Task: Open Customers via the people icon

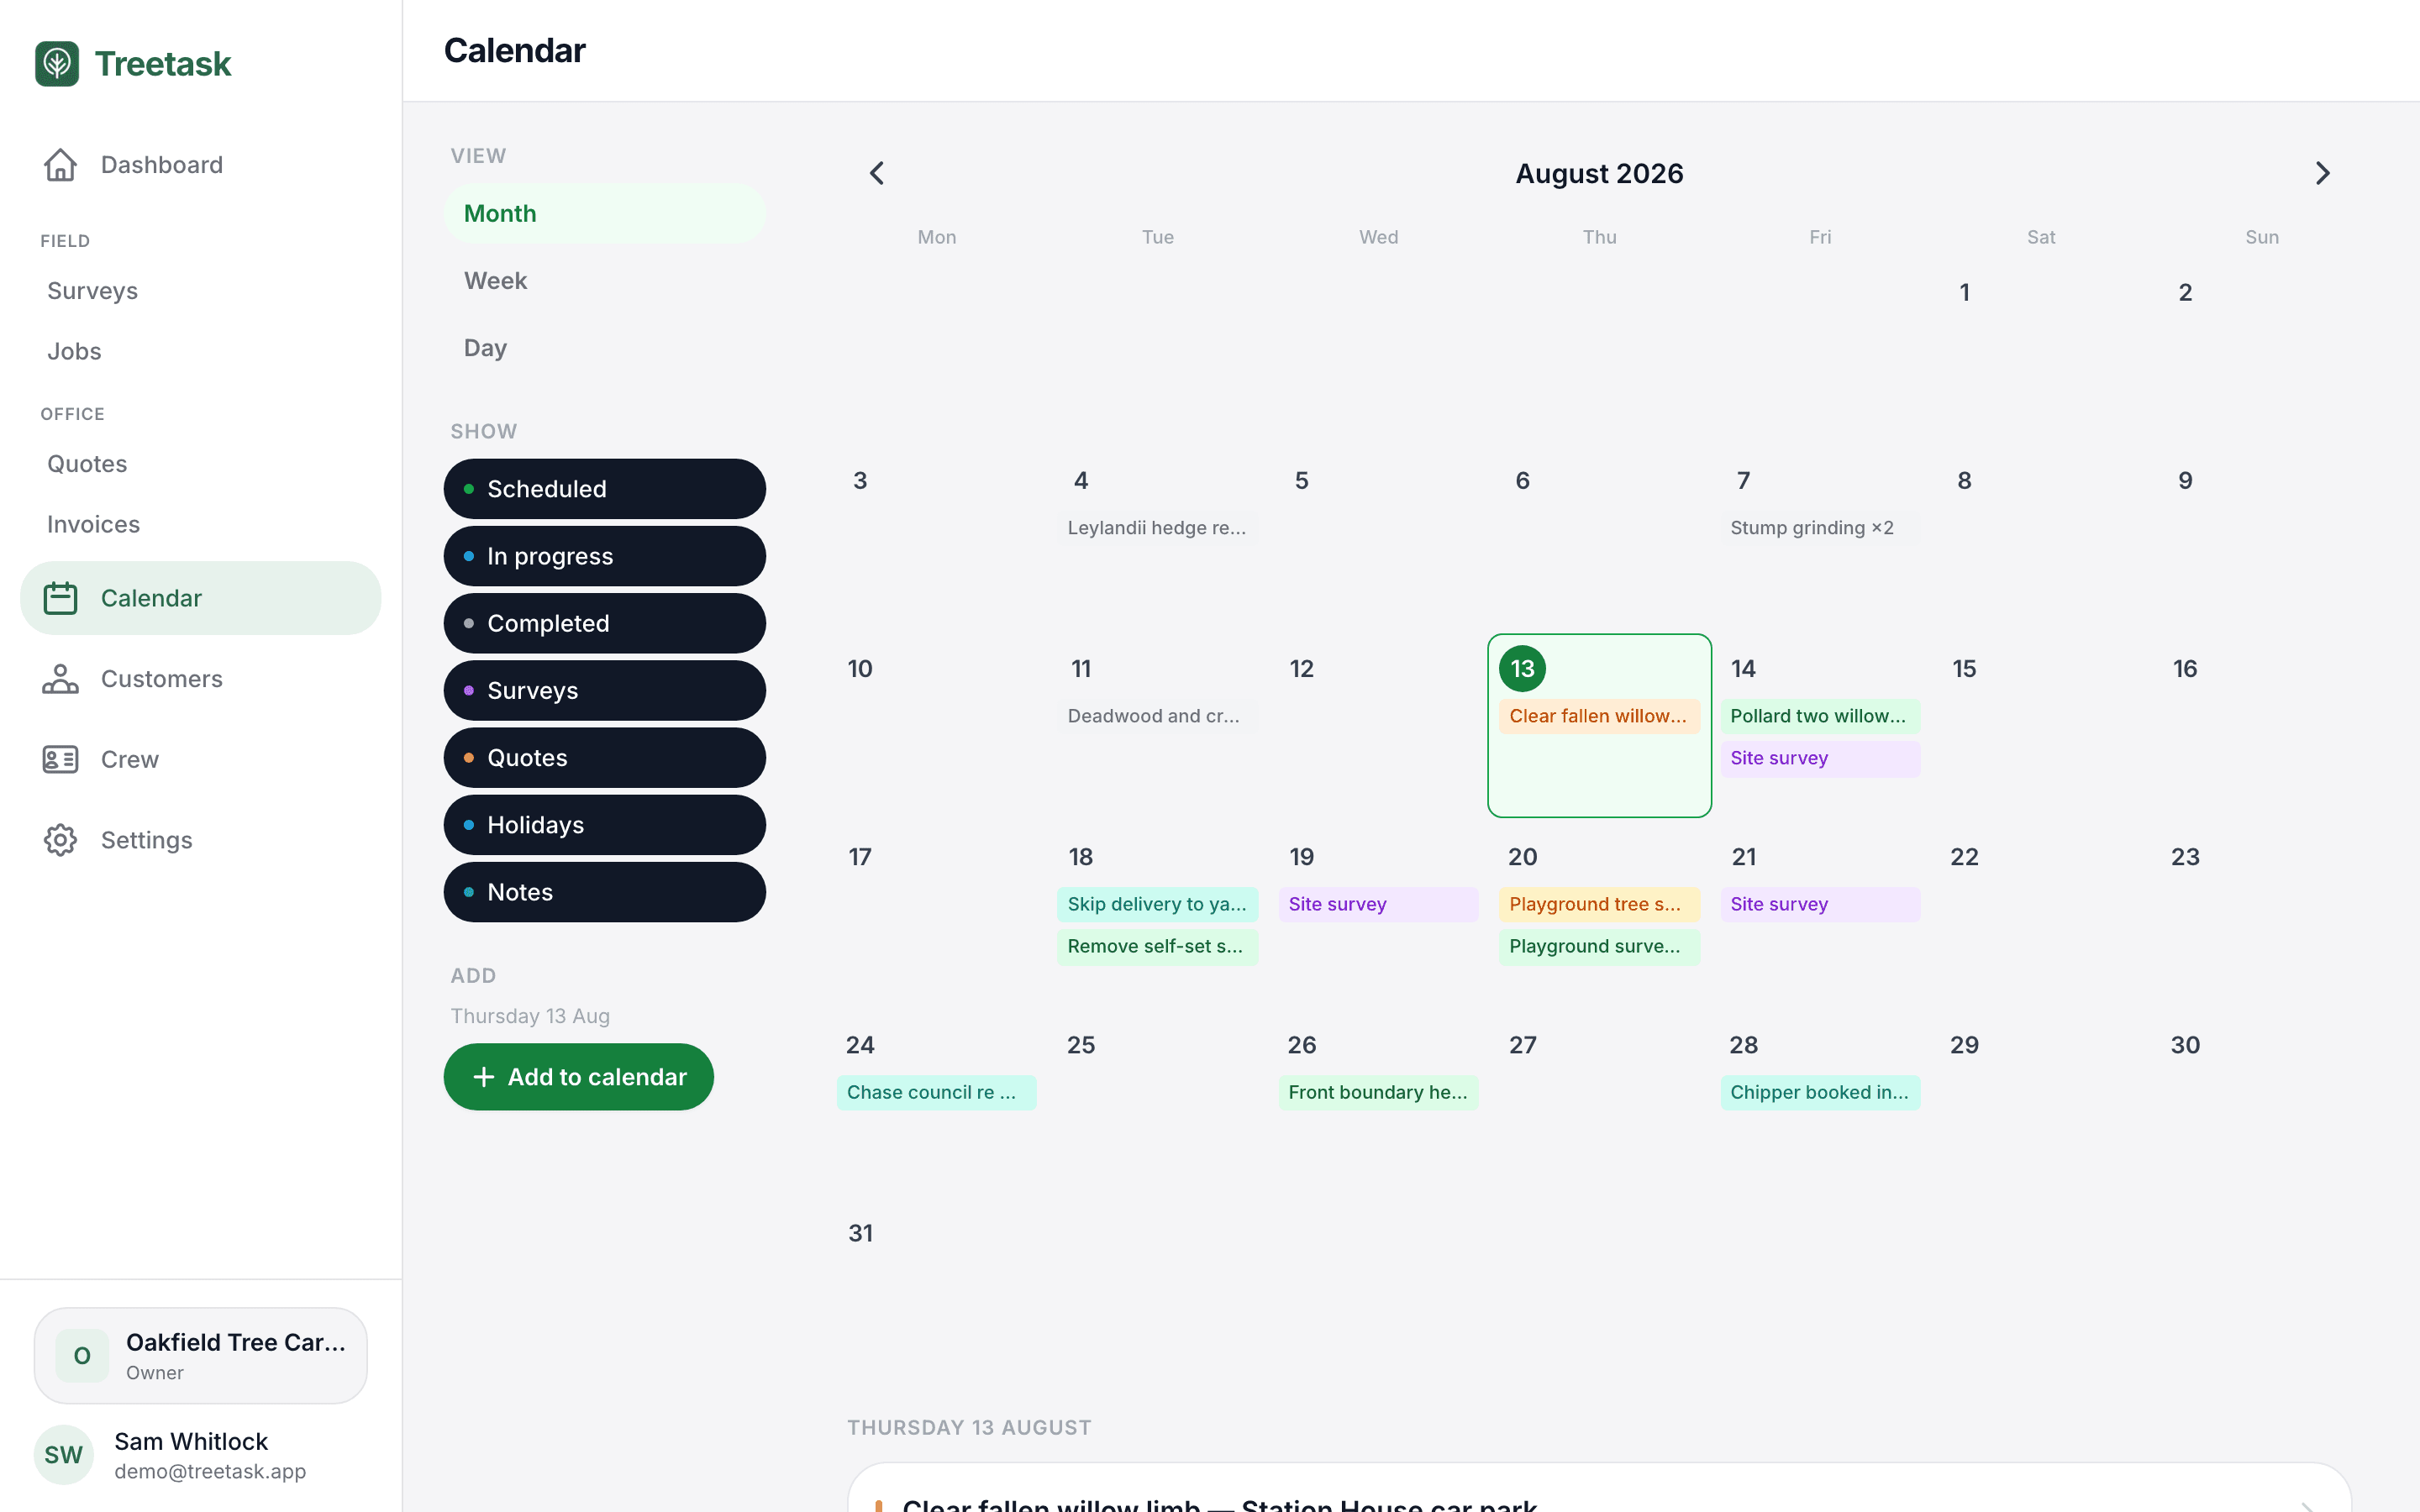Action: [x=60, y=679]
